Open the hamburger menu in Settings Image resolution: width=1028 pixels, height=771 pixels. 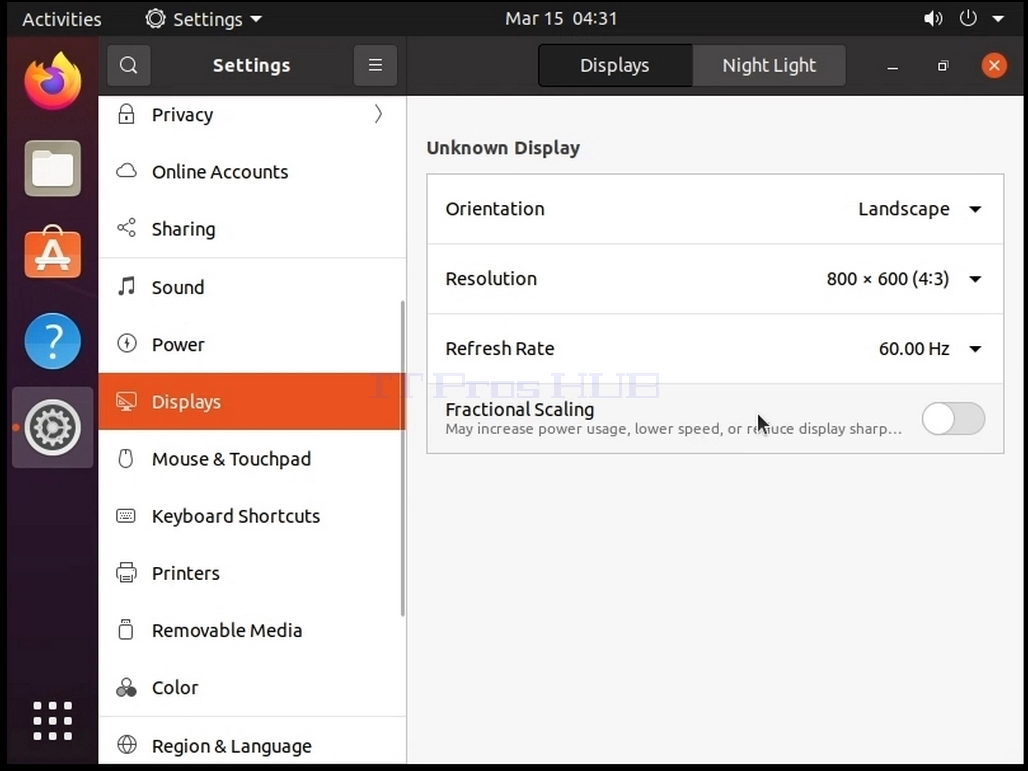click(x=375, y=65)
